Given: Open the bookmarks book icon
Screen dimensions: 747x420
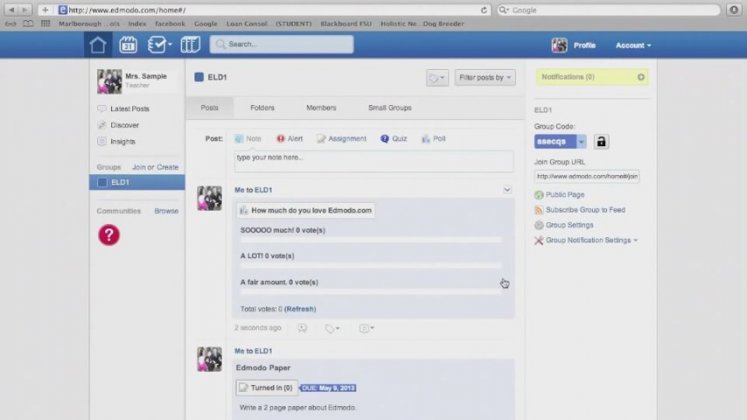Looking at the screenshot, I should (28, 23).
